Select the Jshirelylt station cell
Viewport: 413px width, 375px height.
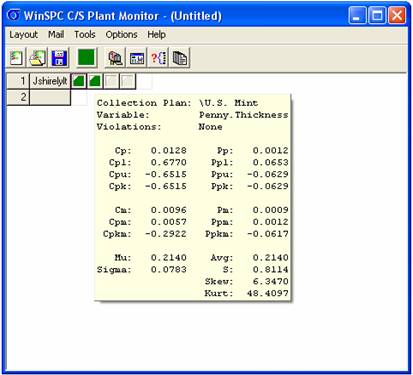50,81
